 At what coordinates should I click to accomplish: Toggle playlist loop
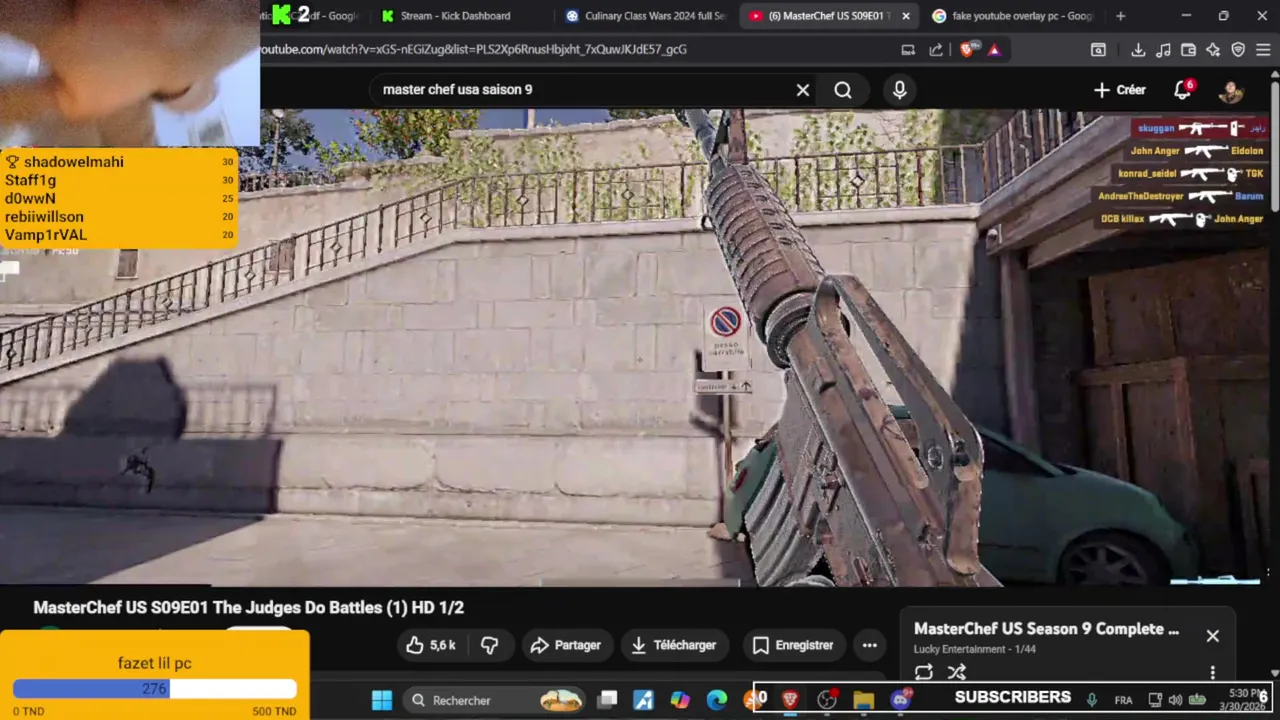click(x=924, y=673)
